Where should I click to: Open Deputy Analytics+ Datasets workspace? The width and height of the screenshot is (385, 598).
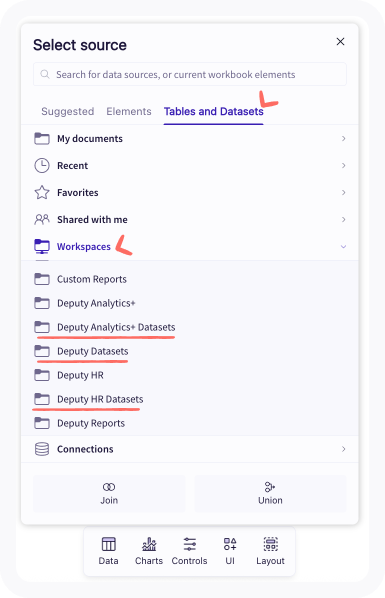116,327
